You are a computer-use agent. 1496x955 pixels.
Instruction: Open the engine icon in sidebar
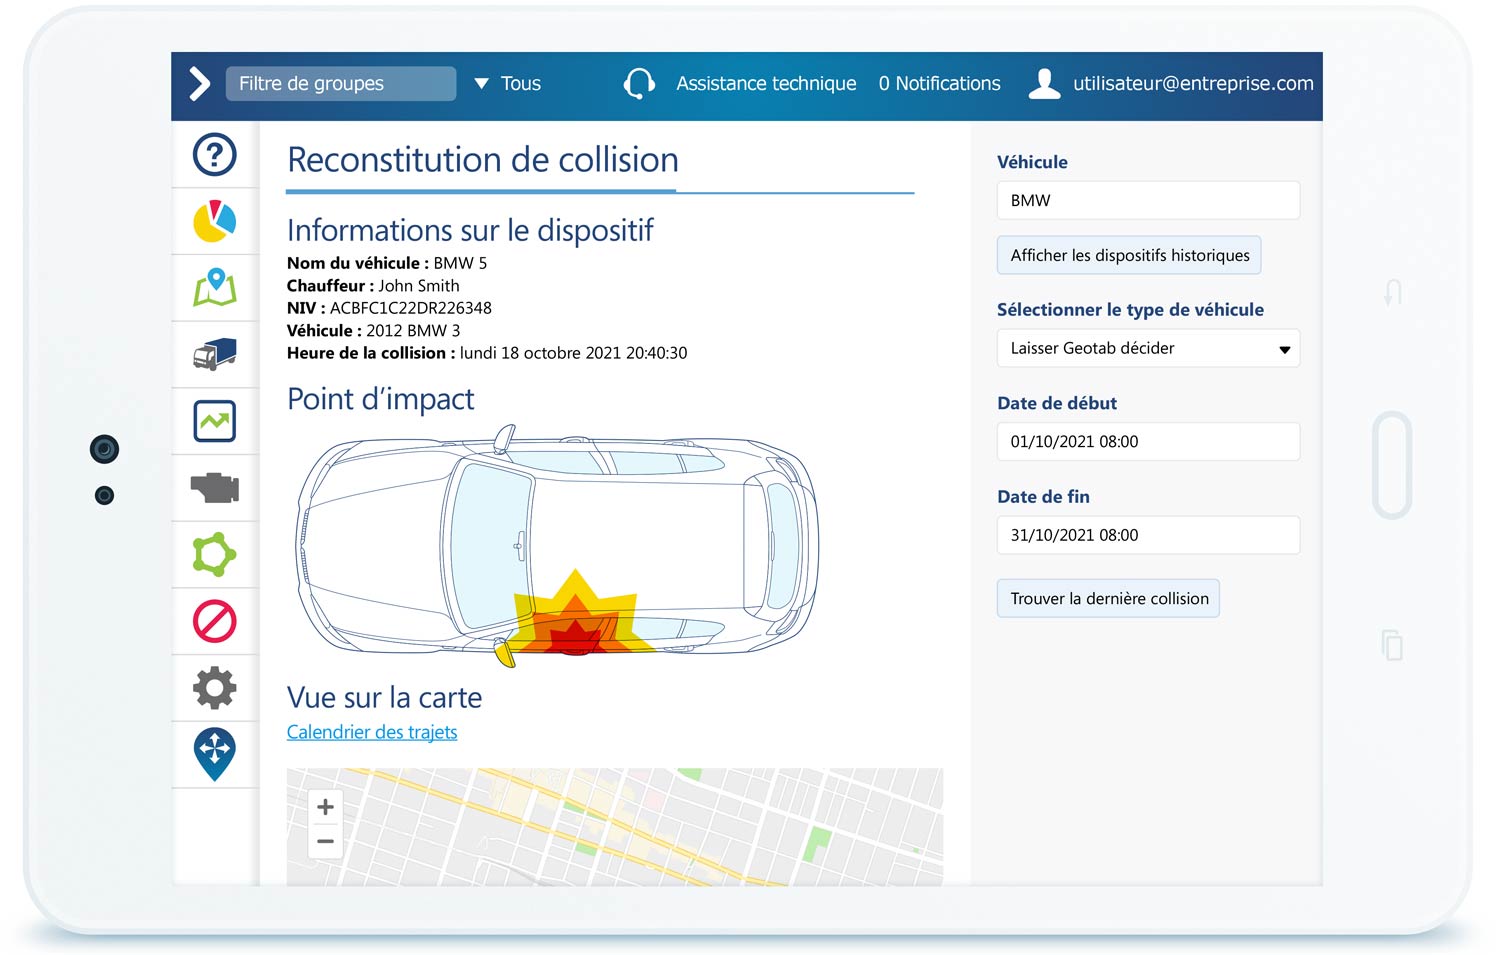[x=215, y=488]
